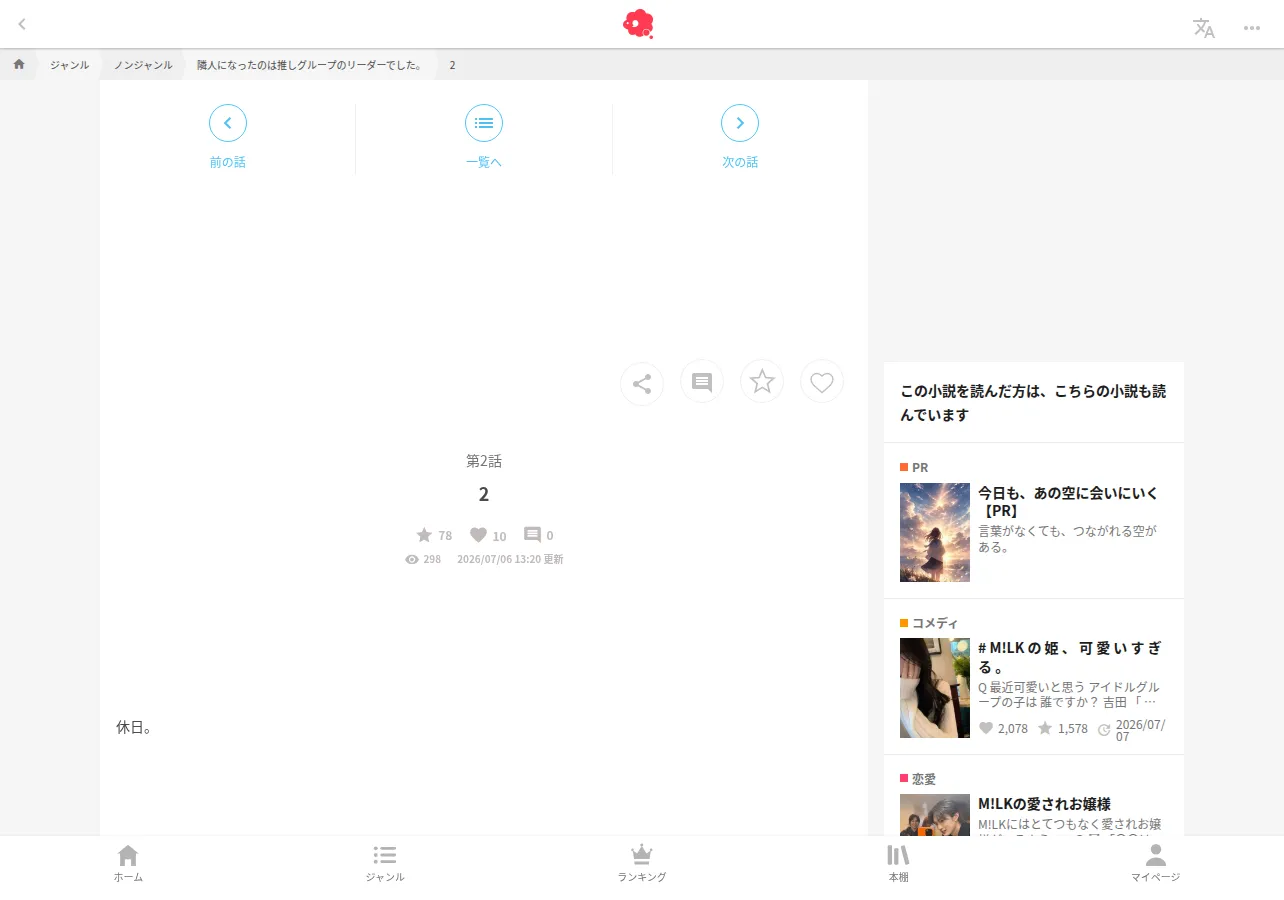Open the ランキング tab in bottom bar
The height and width of the screenshot is (900, 1284).
pos(642,864)
